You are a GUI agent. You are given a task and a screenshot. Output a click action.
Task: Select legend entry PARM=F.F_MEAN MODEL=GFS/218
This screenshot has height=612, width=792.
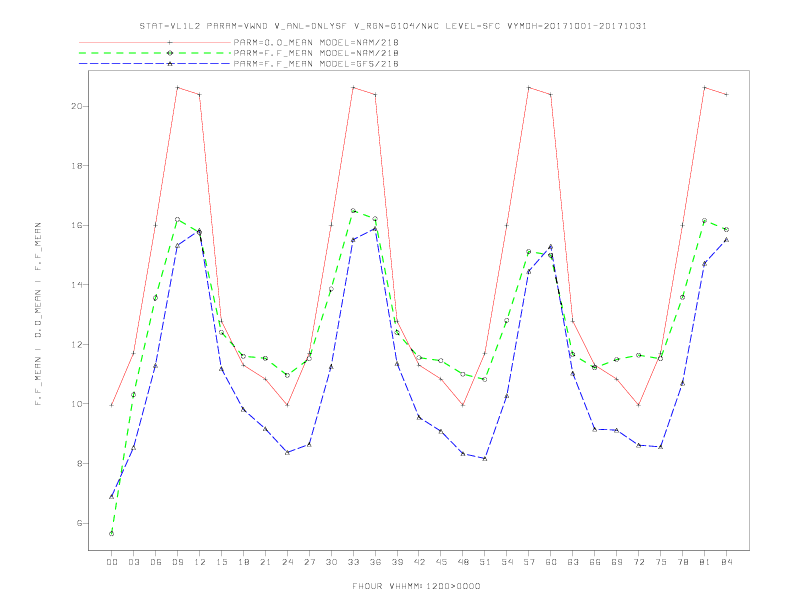[x=316, y=64]
